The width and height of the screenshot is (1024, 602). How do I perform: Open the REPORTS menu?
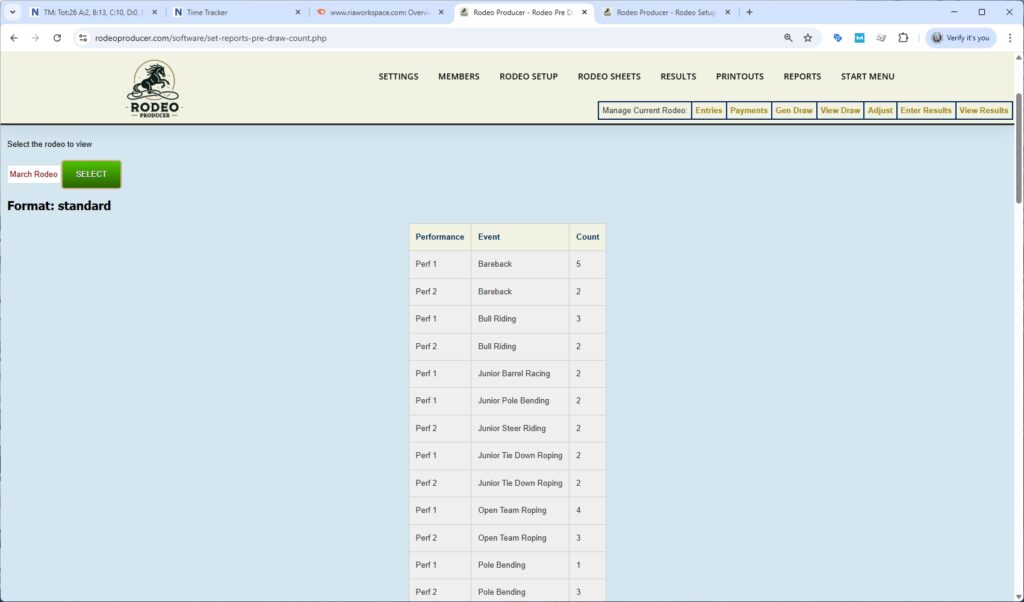click(x=802, y=76)
